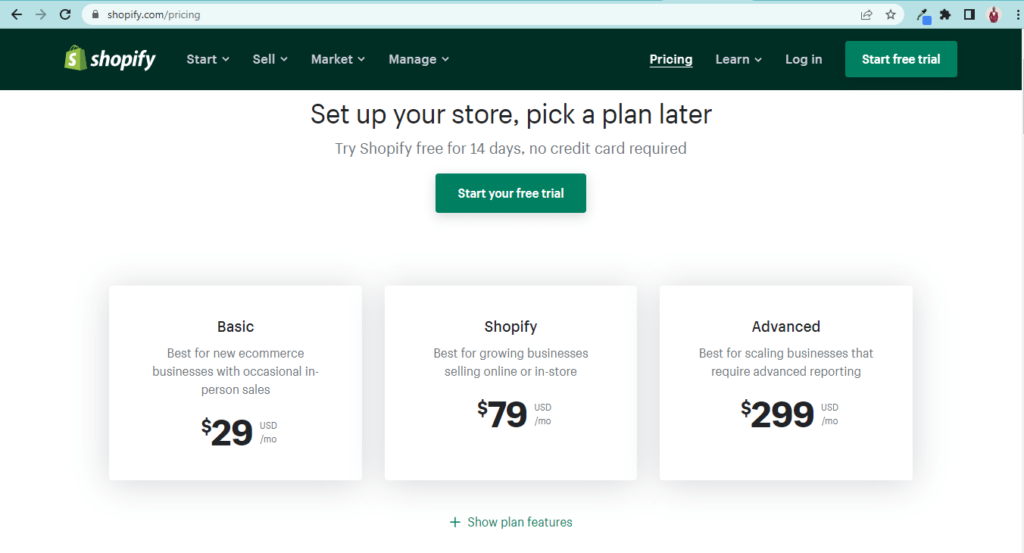Expand the Market dropdown menu

(x=338, y=59)
